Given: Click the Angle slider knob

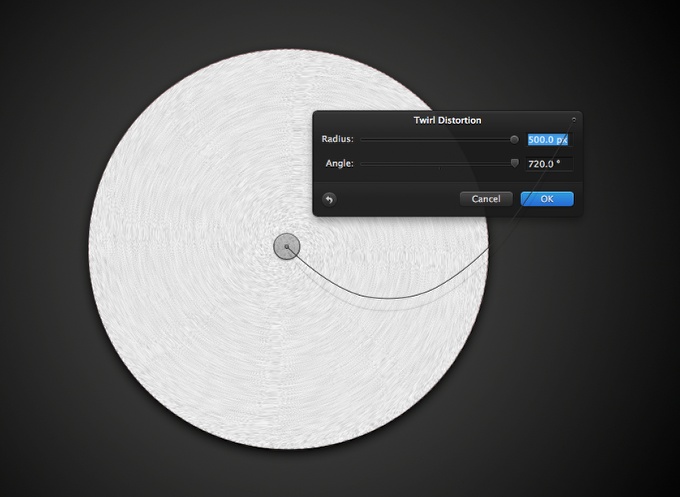Looking at the screenshot, I should click(x=515, y=163).
